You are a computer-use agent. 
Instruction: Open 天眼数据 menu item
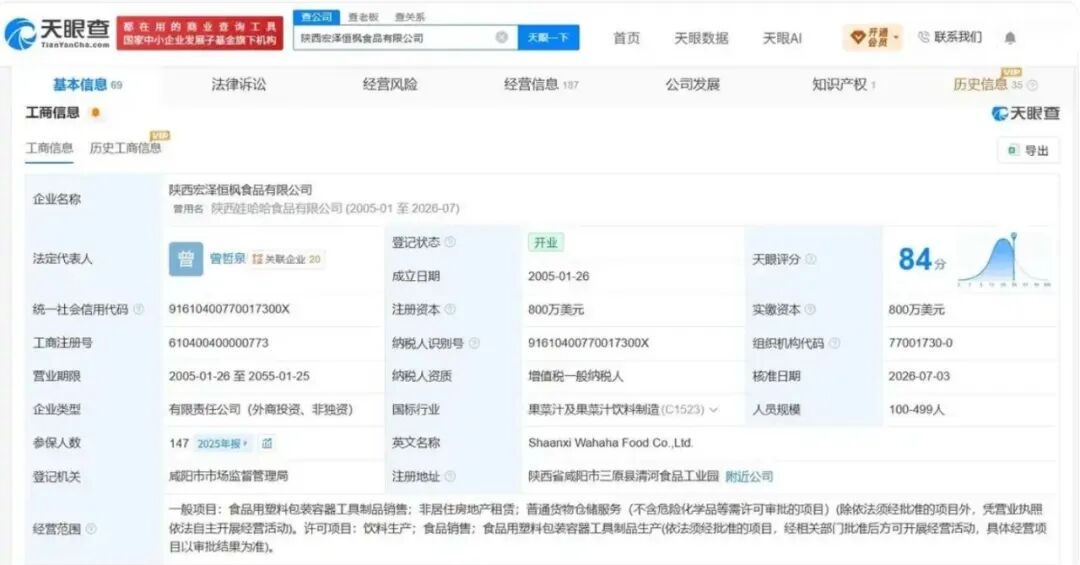pyautogui.click(x=700, y=38)
